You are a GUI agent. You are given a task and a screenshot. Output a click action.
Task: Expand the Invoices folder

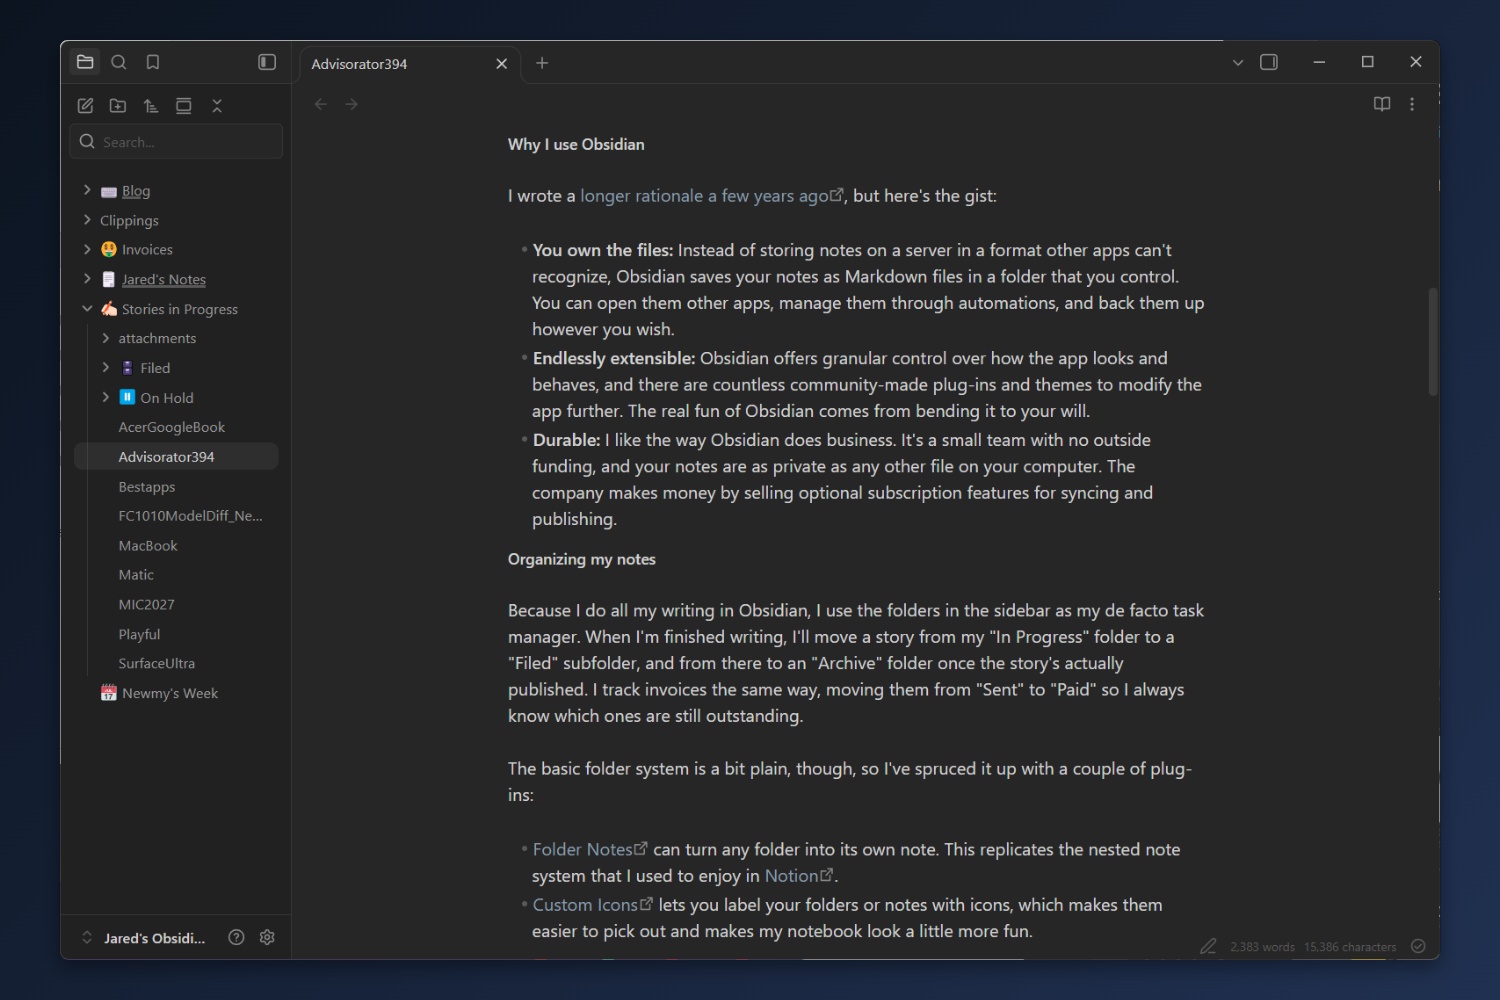pyautogui.click(x=87, y=249)
